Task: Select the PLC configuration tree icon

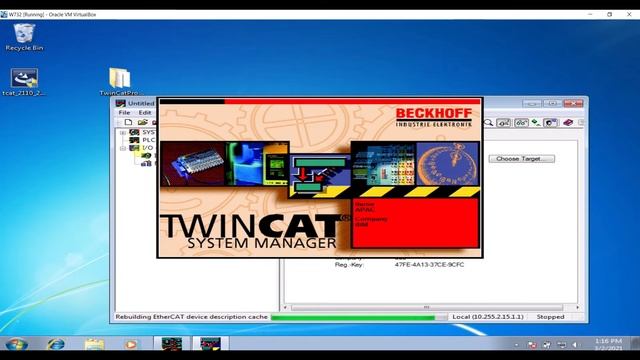Action: point(134,140)
